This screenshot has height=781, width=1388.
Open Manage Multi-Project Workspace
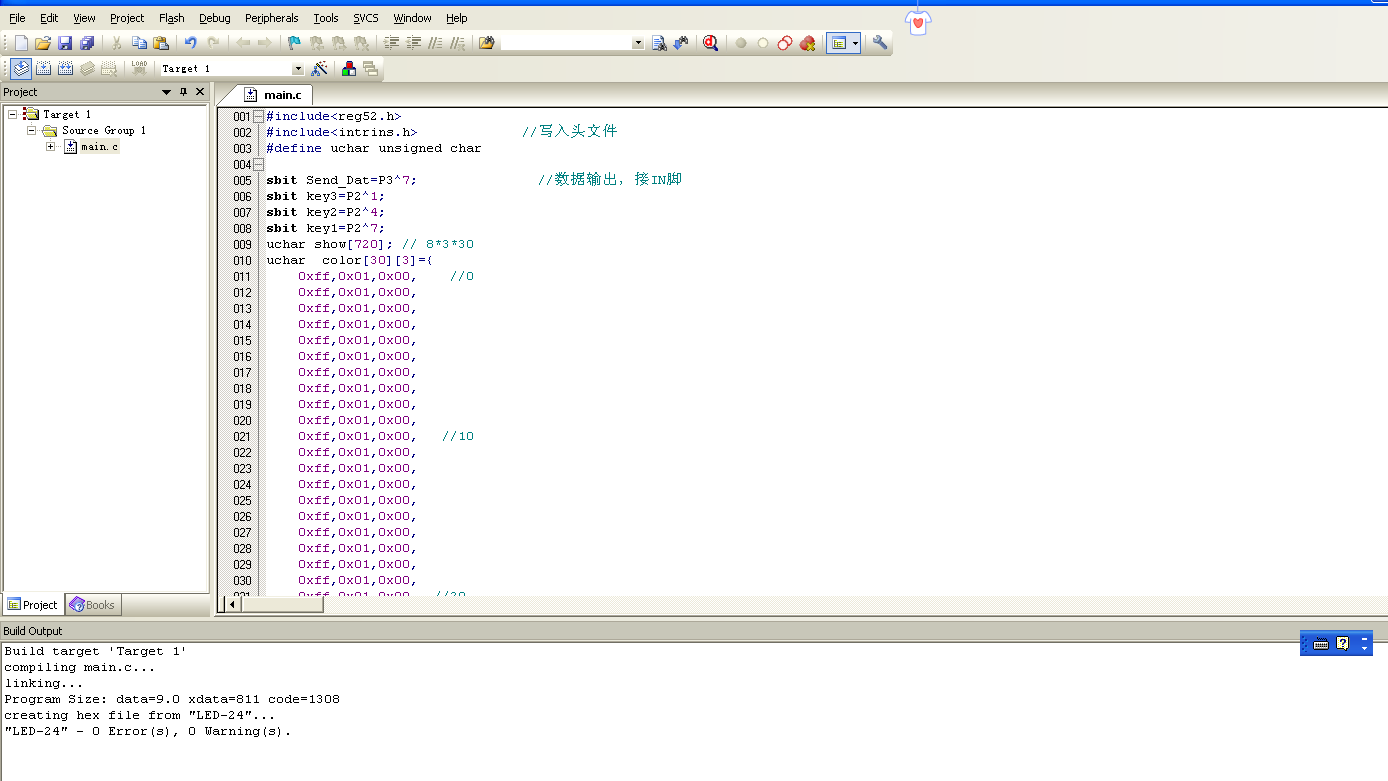point(370,68)
